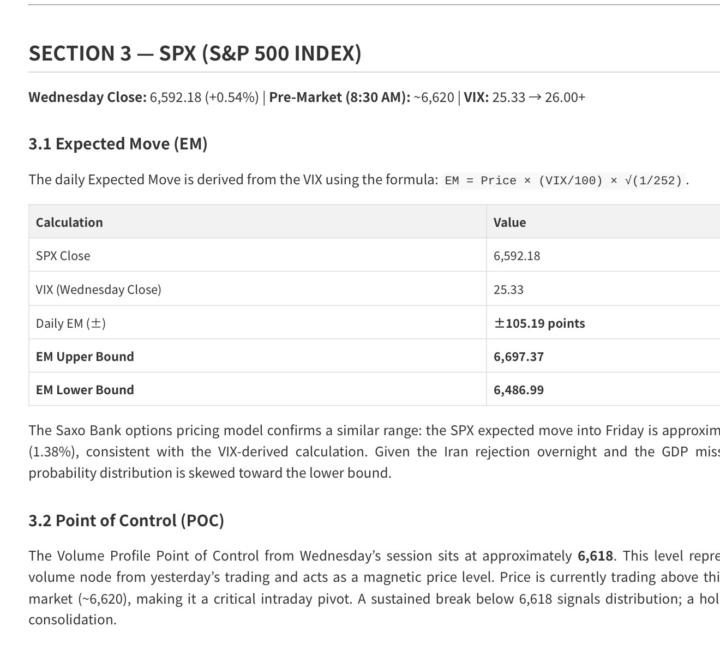Click the EM formula code snippet

point(563,180)
